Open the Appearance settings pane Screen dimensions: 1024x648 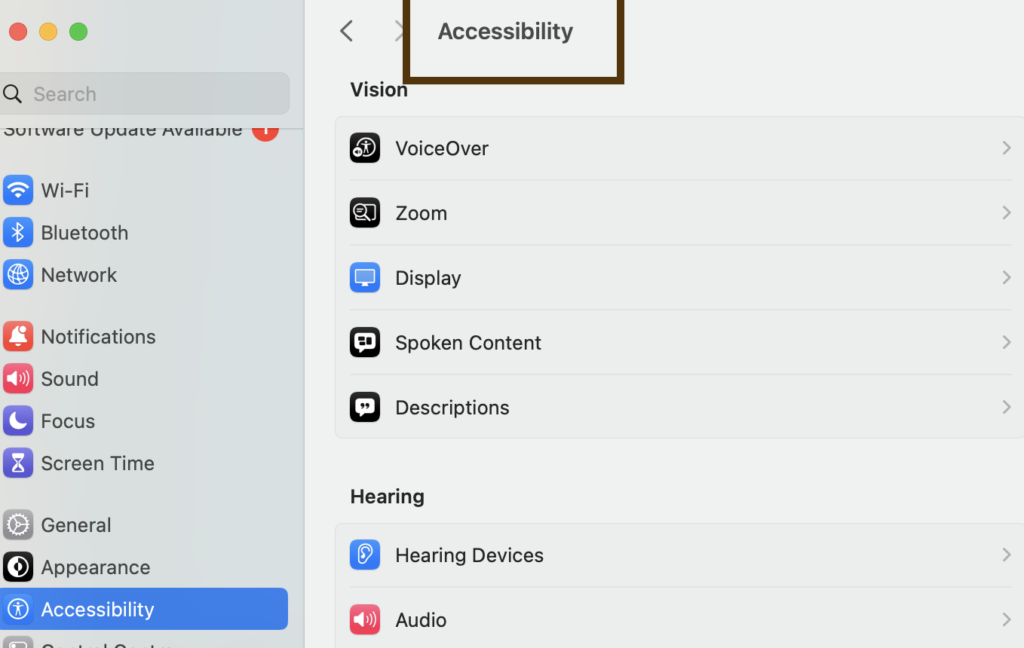pyautogui.click(x=95, y=567)
